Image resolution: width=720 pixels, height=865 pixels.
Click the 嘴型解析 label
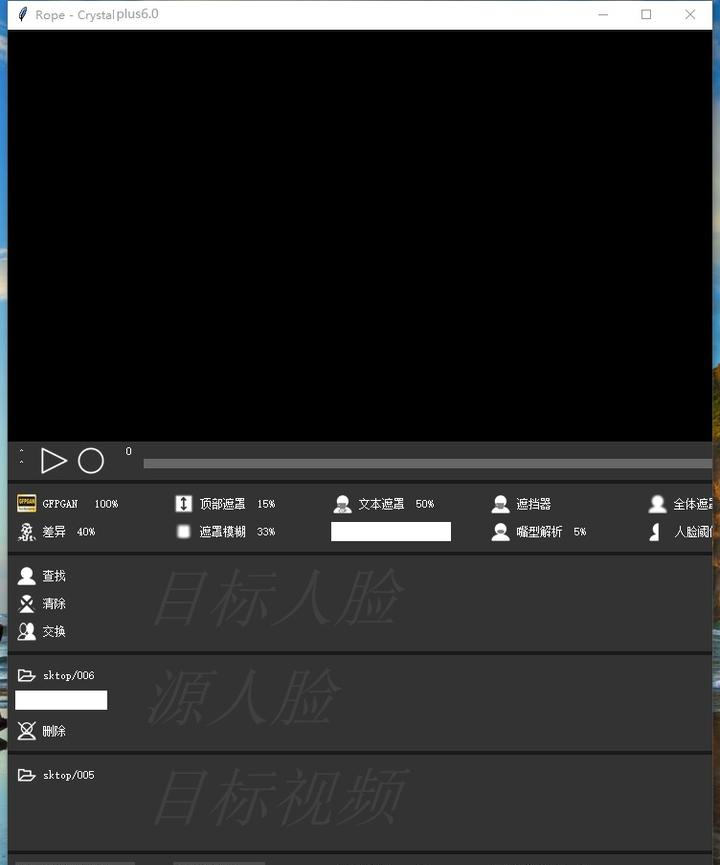tap(539, 532)
